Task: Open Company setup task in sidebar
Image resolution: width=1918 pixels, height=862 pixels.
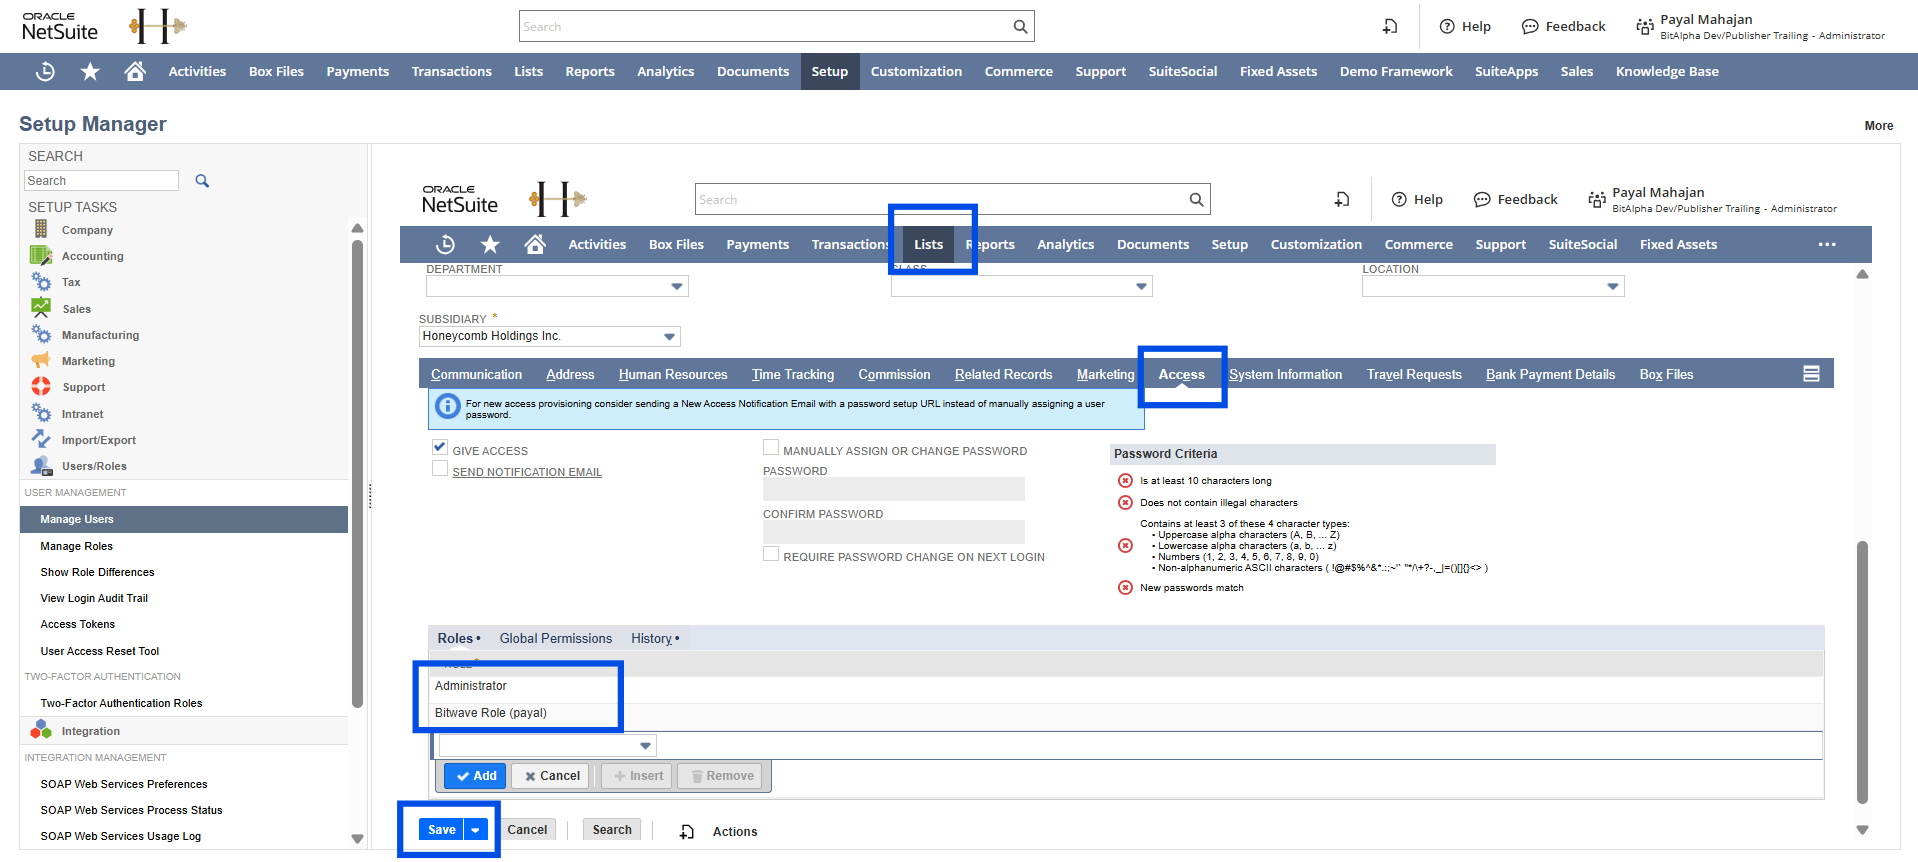Action: coord(87,230)
